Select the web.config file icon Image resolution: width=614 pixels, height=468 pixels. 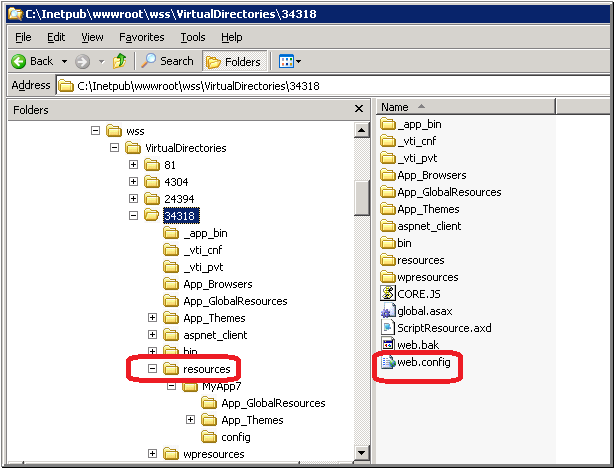(388, 362)
